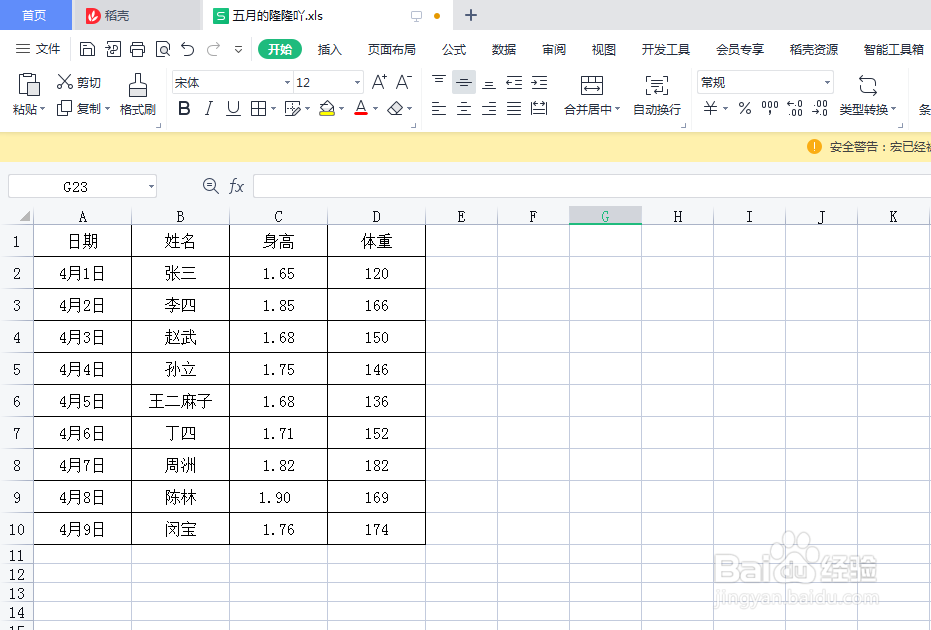Click the Paste clipboard icon
931x630 pixels.
coord(28,84)
